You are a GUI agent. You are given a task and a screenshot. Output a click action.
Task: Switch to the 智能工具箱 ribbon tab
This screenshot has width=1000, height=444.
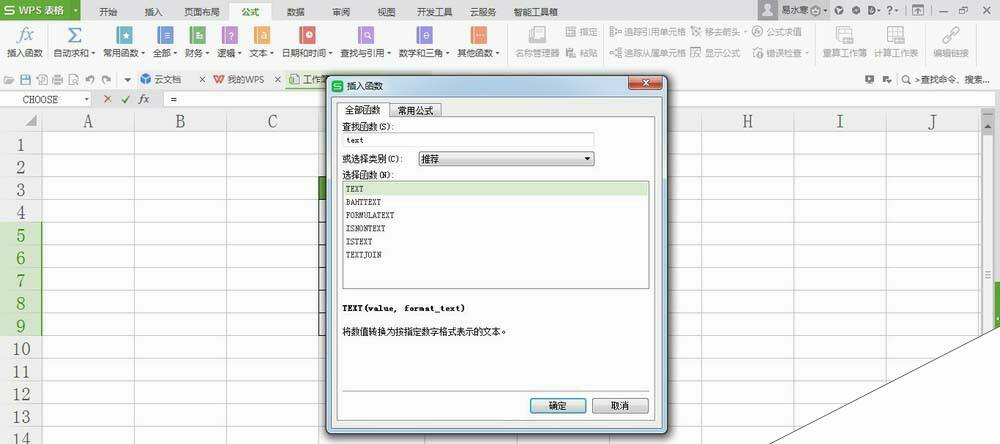point(536,11)
